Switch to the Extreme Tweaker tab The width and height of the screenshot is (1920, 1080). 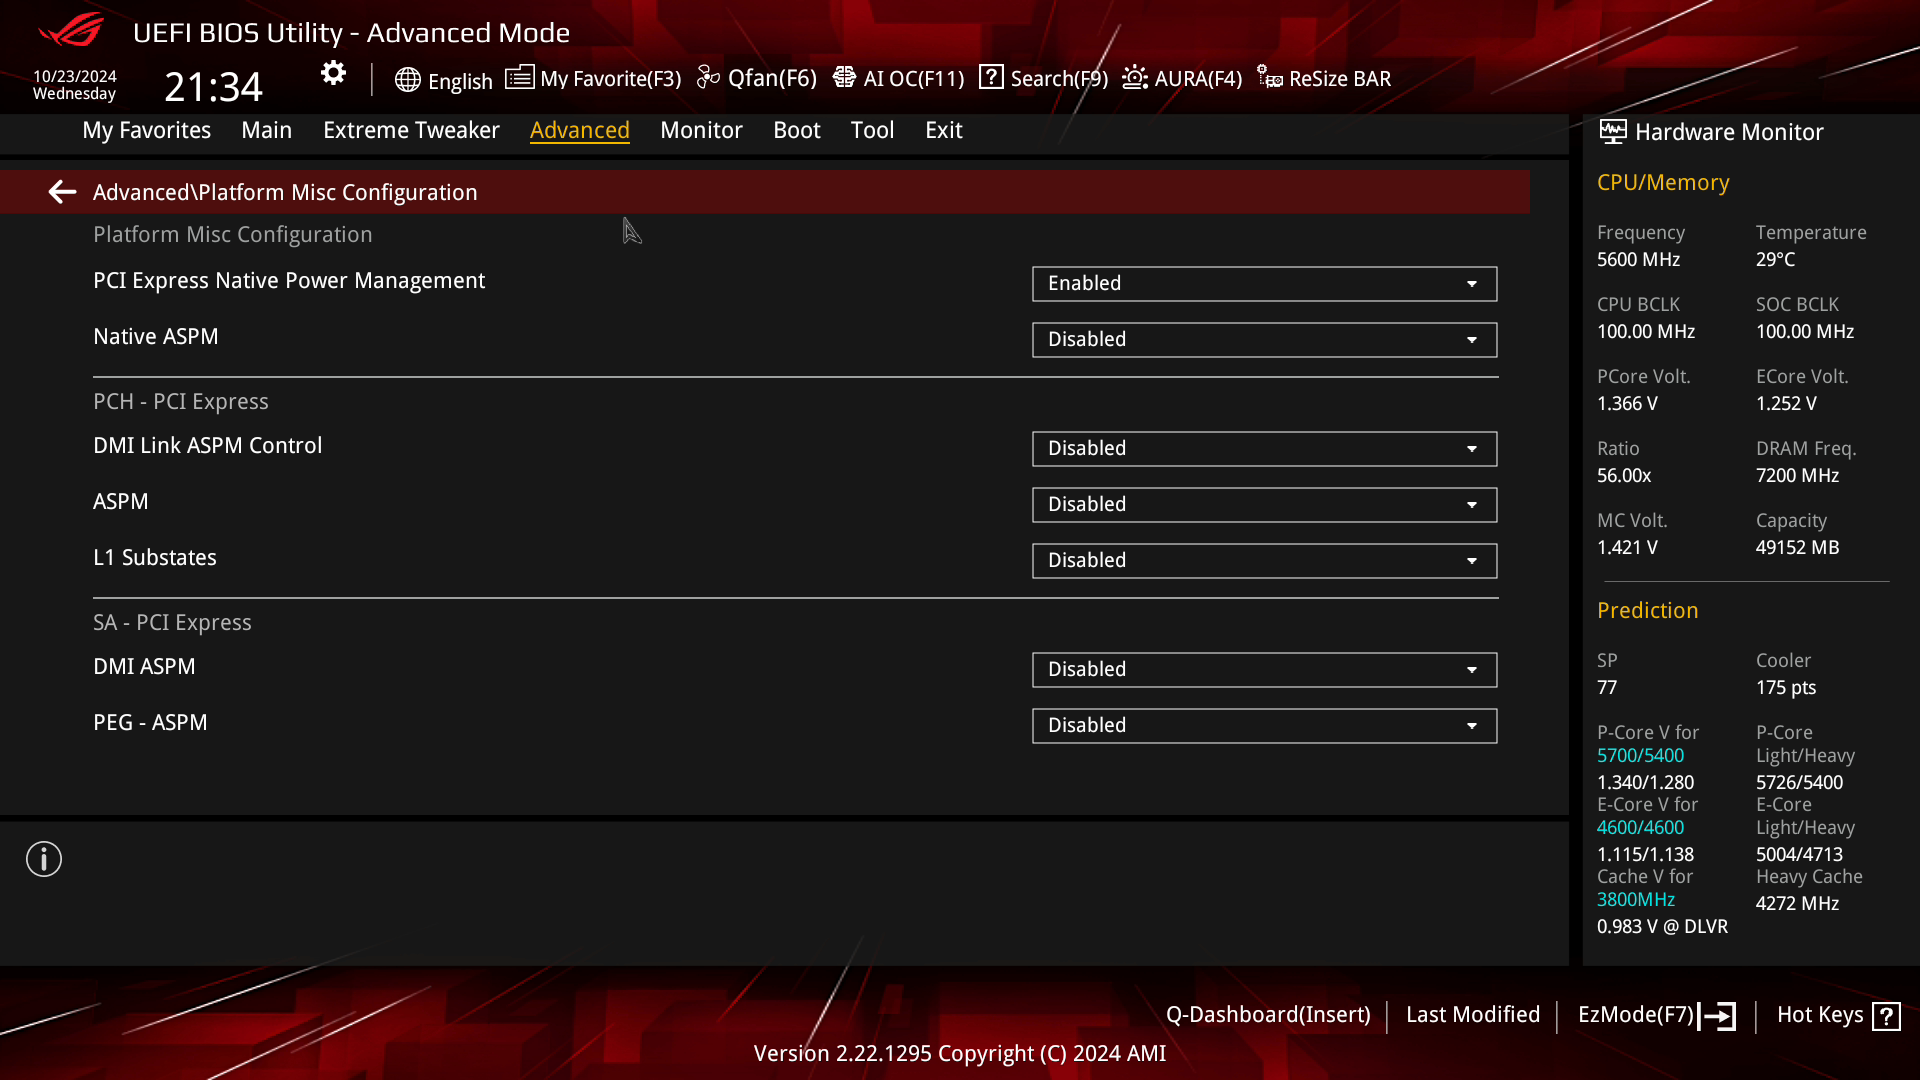(411, 129)
